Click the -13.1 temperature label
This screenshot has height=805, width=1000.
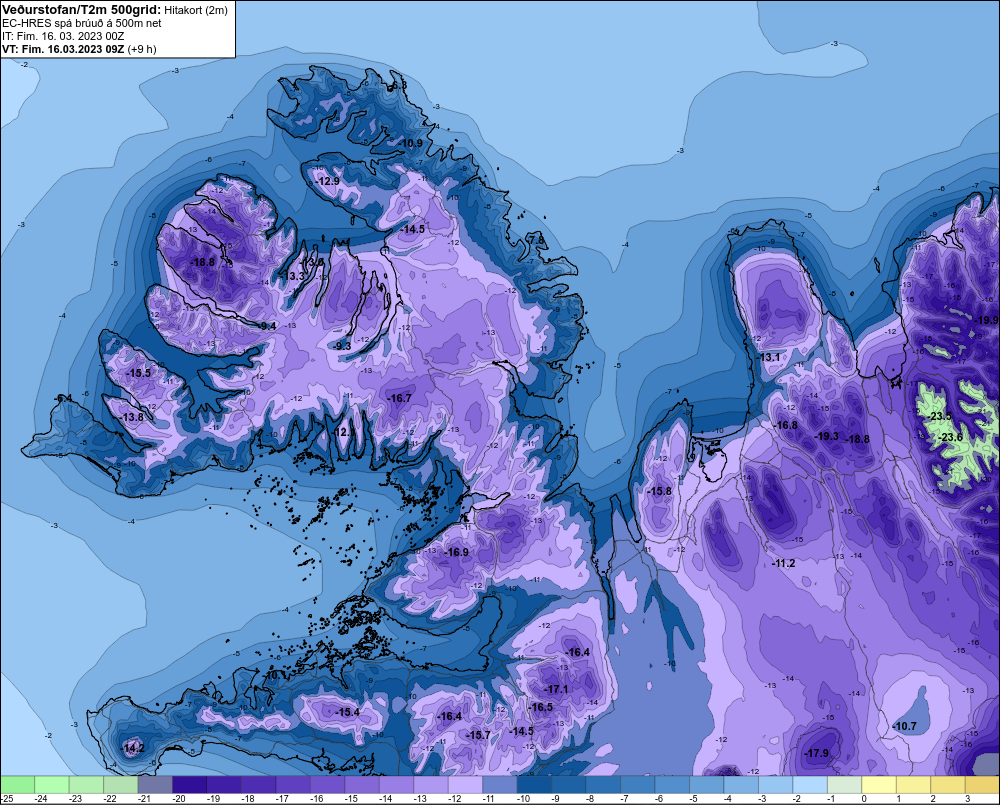point(768,357)
